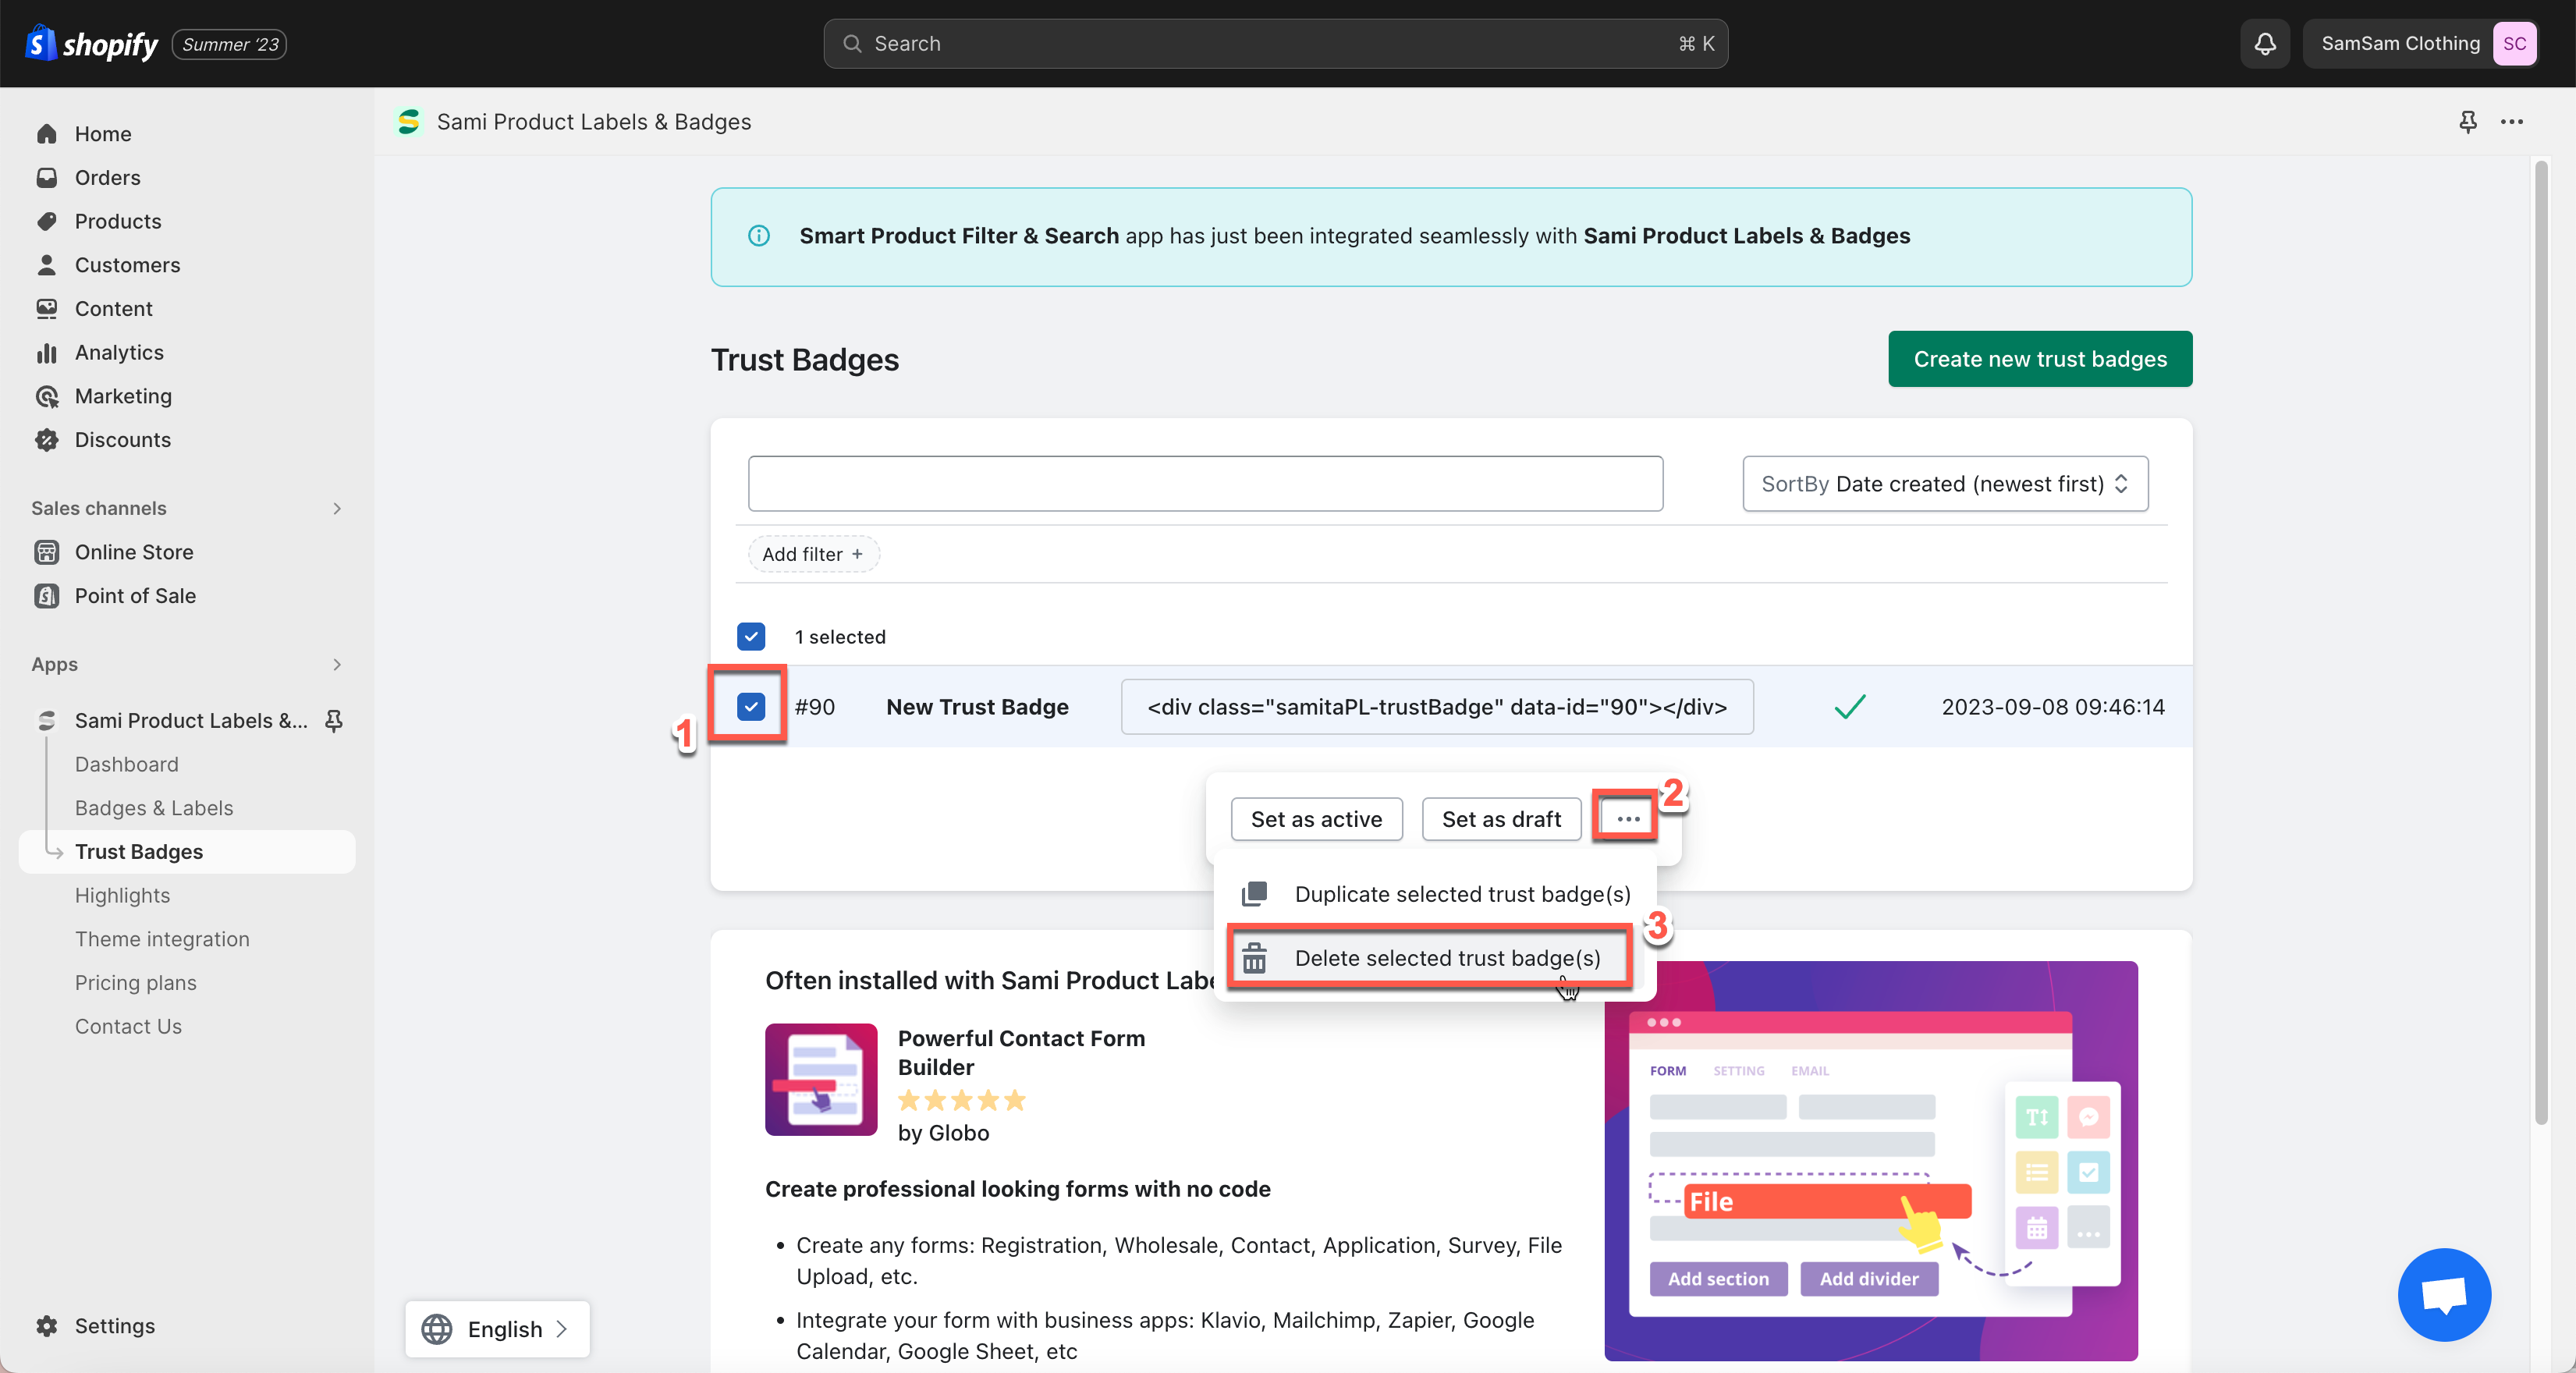Viewport: 2576px width, 1373px height.
Task: Click the Point of Sale icon
Action: [x=47, y=596]
